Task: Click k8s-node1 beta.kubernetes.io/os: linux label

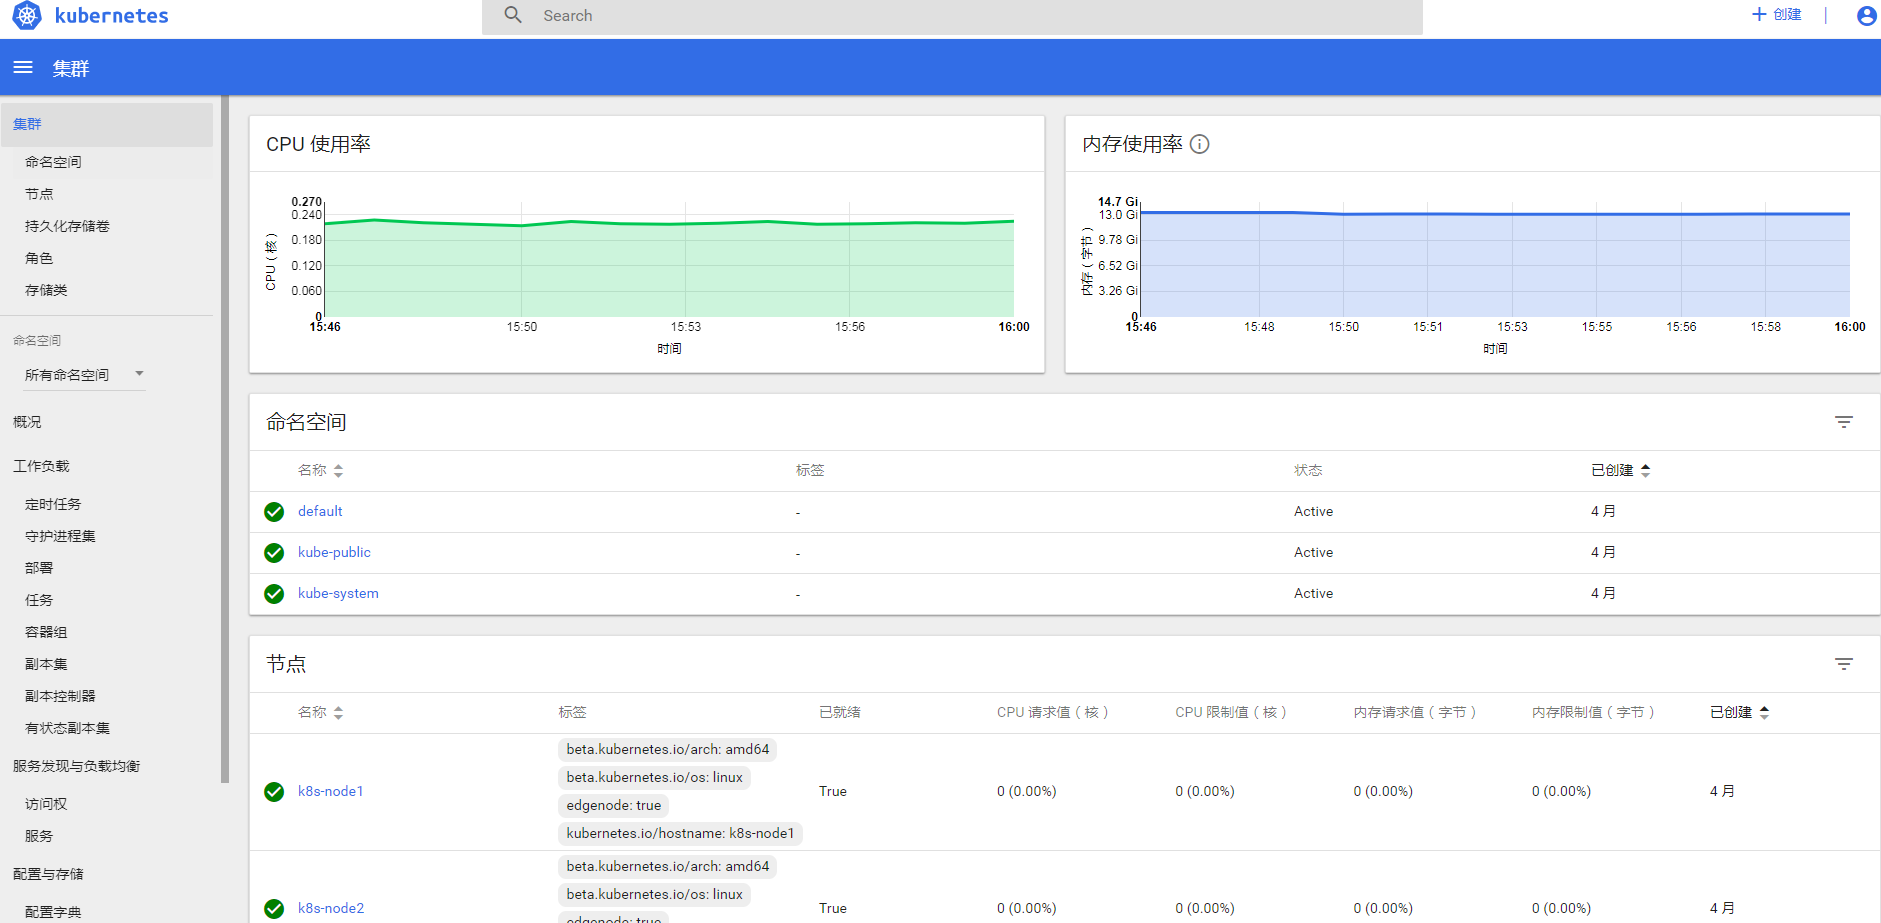Action: 654,777
